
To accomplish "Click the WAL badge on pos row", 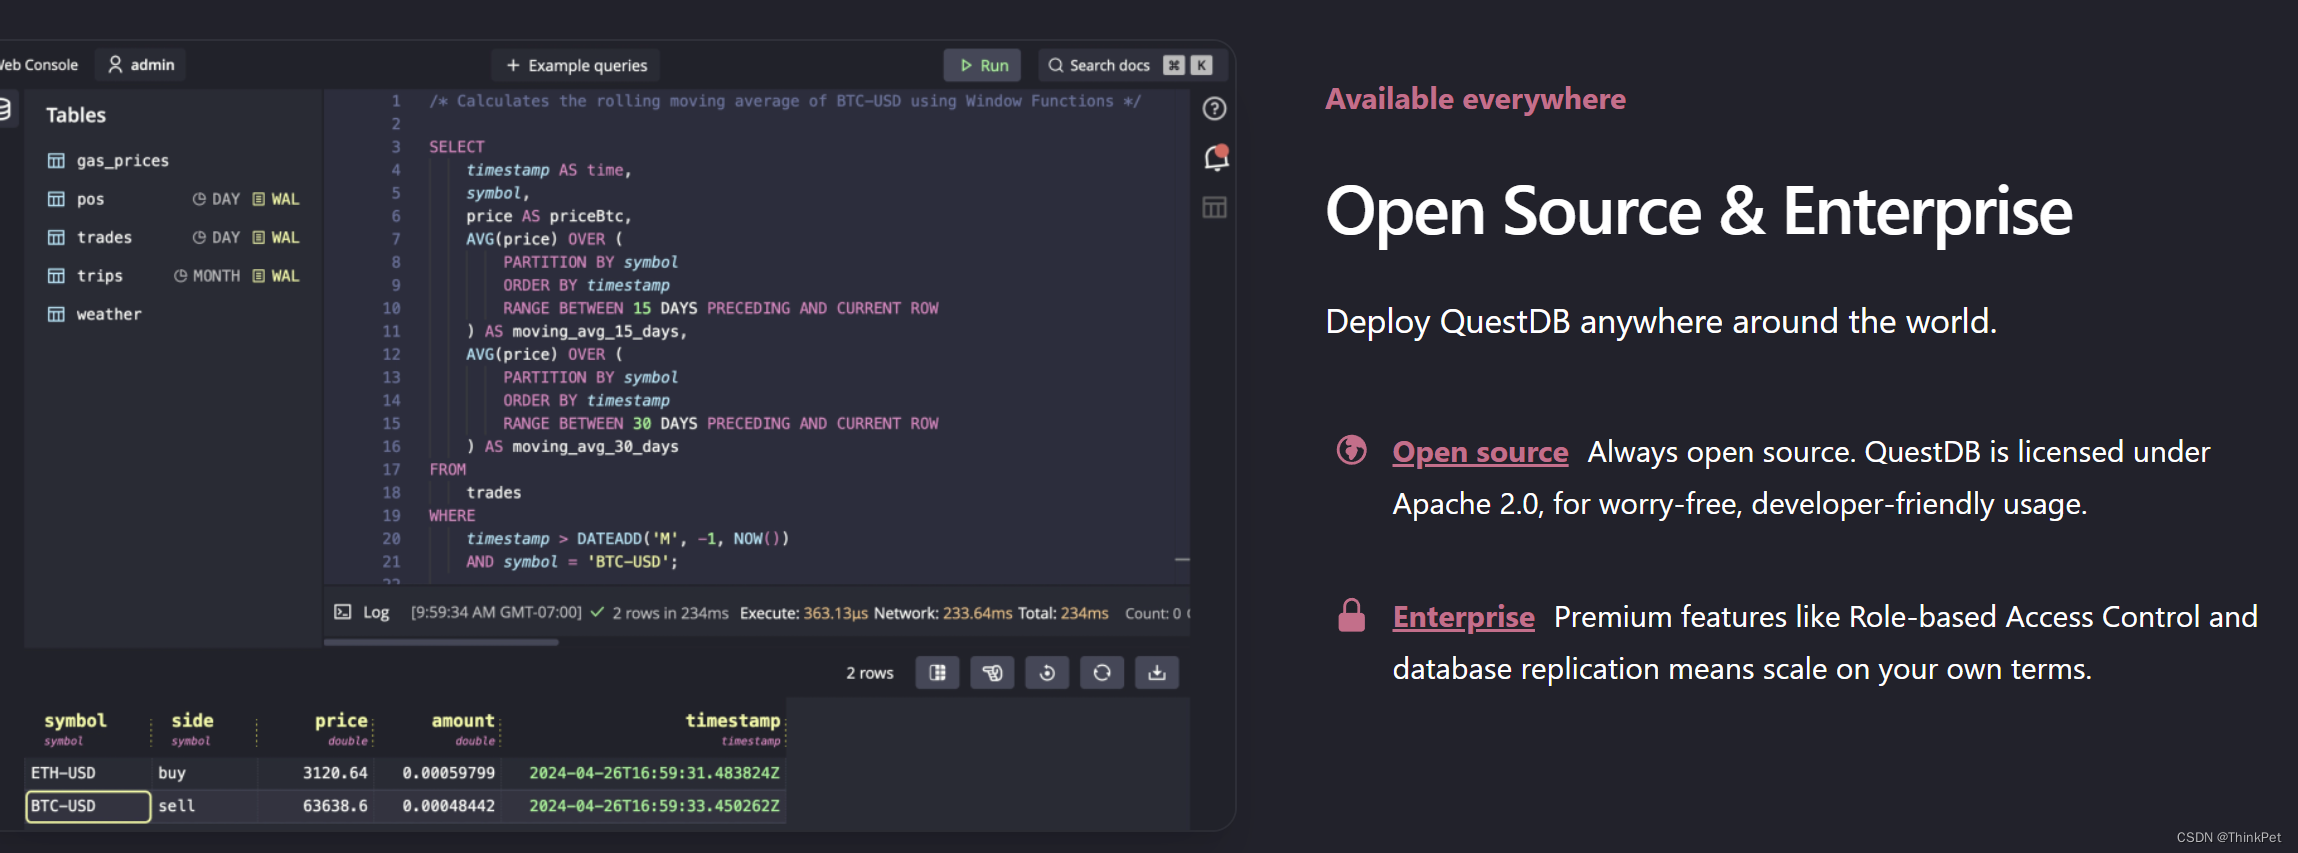I will coord(276,199).
